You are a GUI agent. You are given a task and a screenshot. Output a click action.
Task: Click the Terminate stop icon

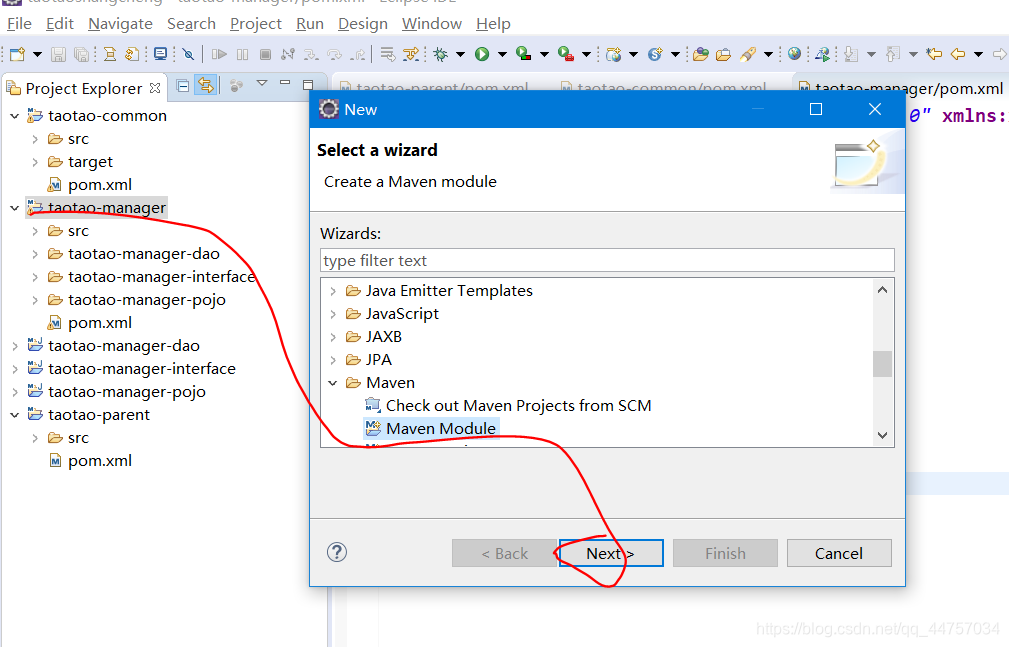tap(265, 54)
